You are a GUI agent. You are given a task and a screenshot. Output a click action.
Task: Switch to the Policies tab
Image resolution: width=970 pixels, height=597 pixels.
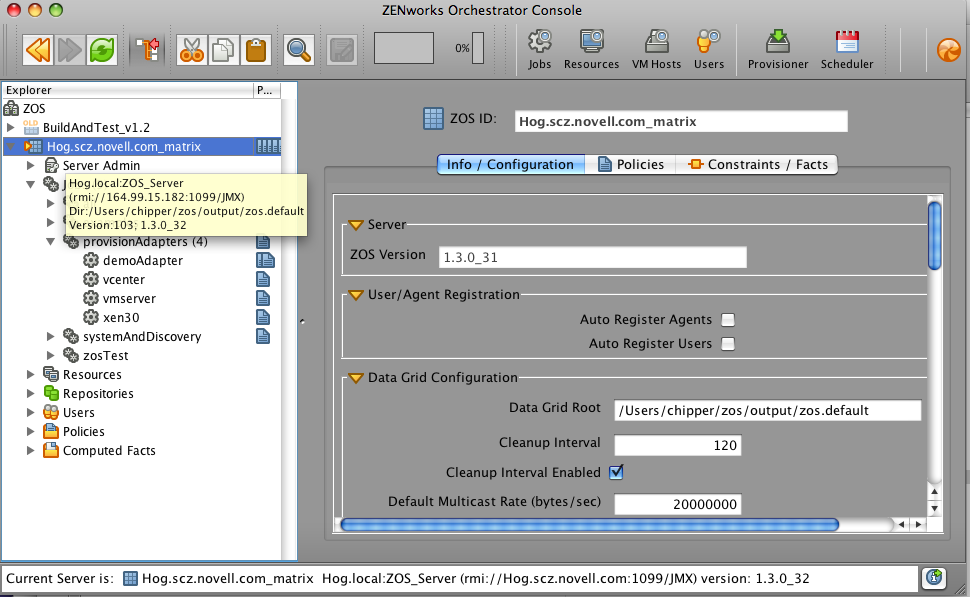click(630, 164)
